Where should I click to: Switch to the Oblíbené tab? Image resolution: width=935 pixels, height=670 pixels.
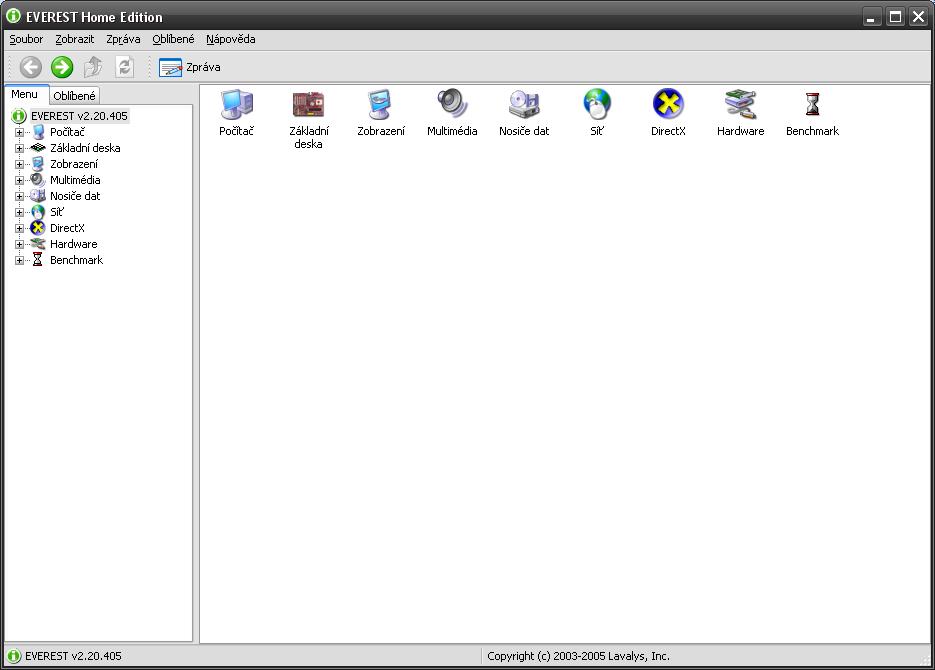(74, 96)
